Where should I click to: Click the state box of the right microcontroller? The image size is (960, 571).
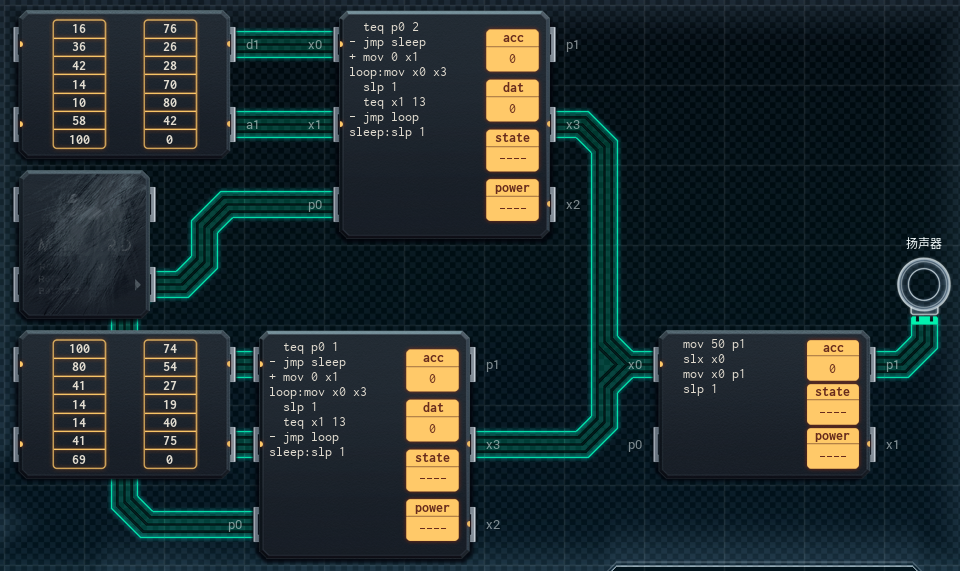(x=832, y=402)
